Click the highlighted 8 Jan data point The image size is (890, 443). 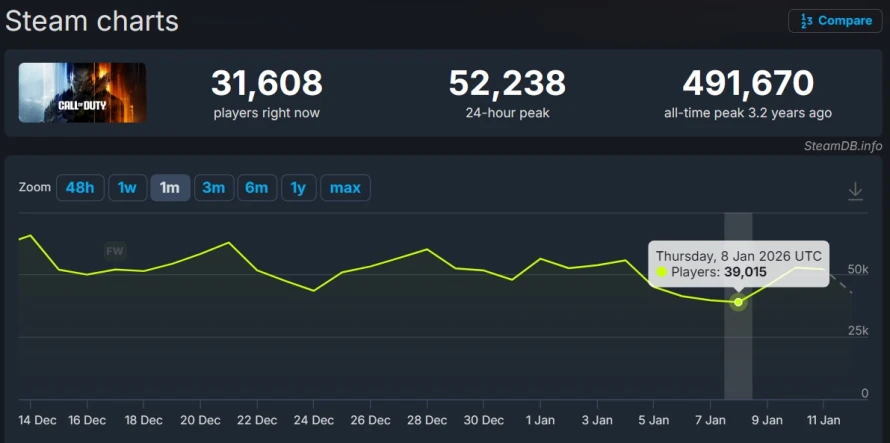click(738, 302)
